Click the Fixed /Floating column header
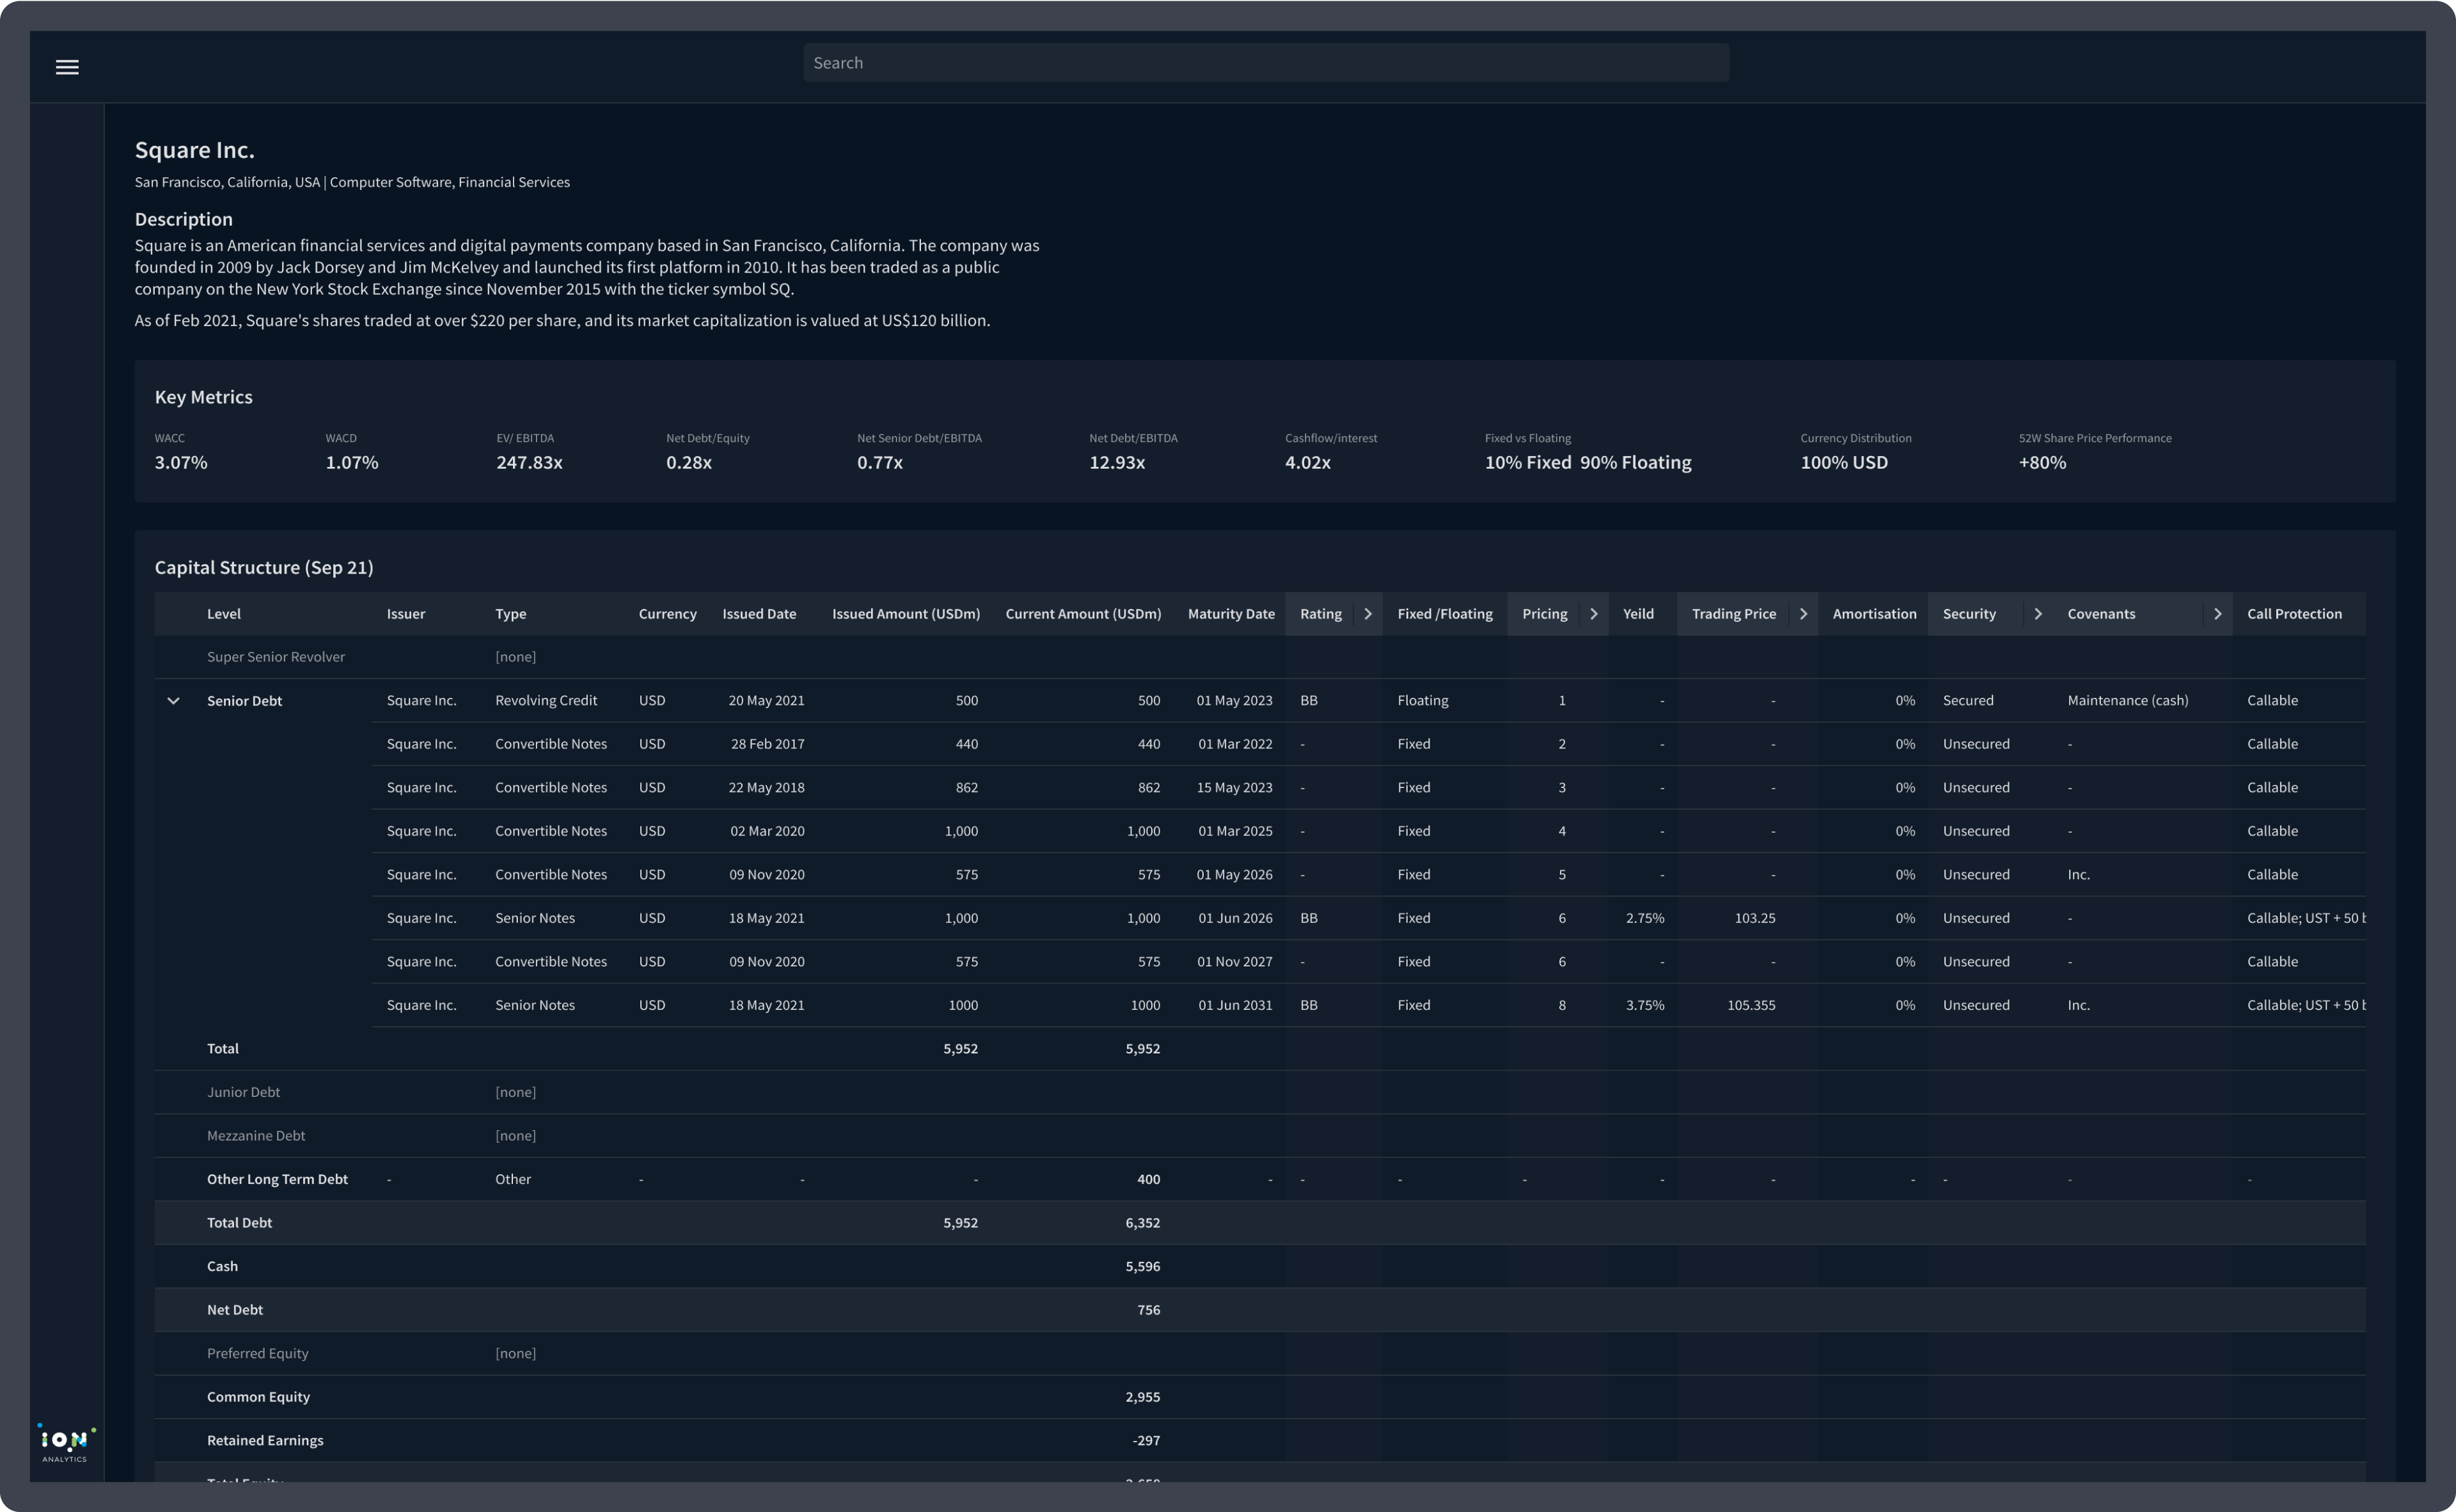Viewport: 2456px width, 1512px height. 1444,614
